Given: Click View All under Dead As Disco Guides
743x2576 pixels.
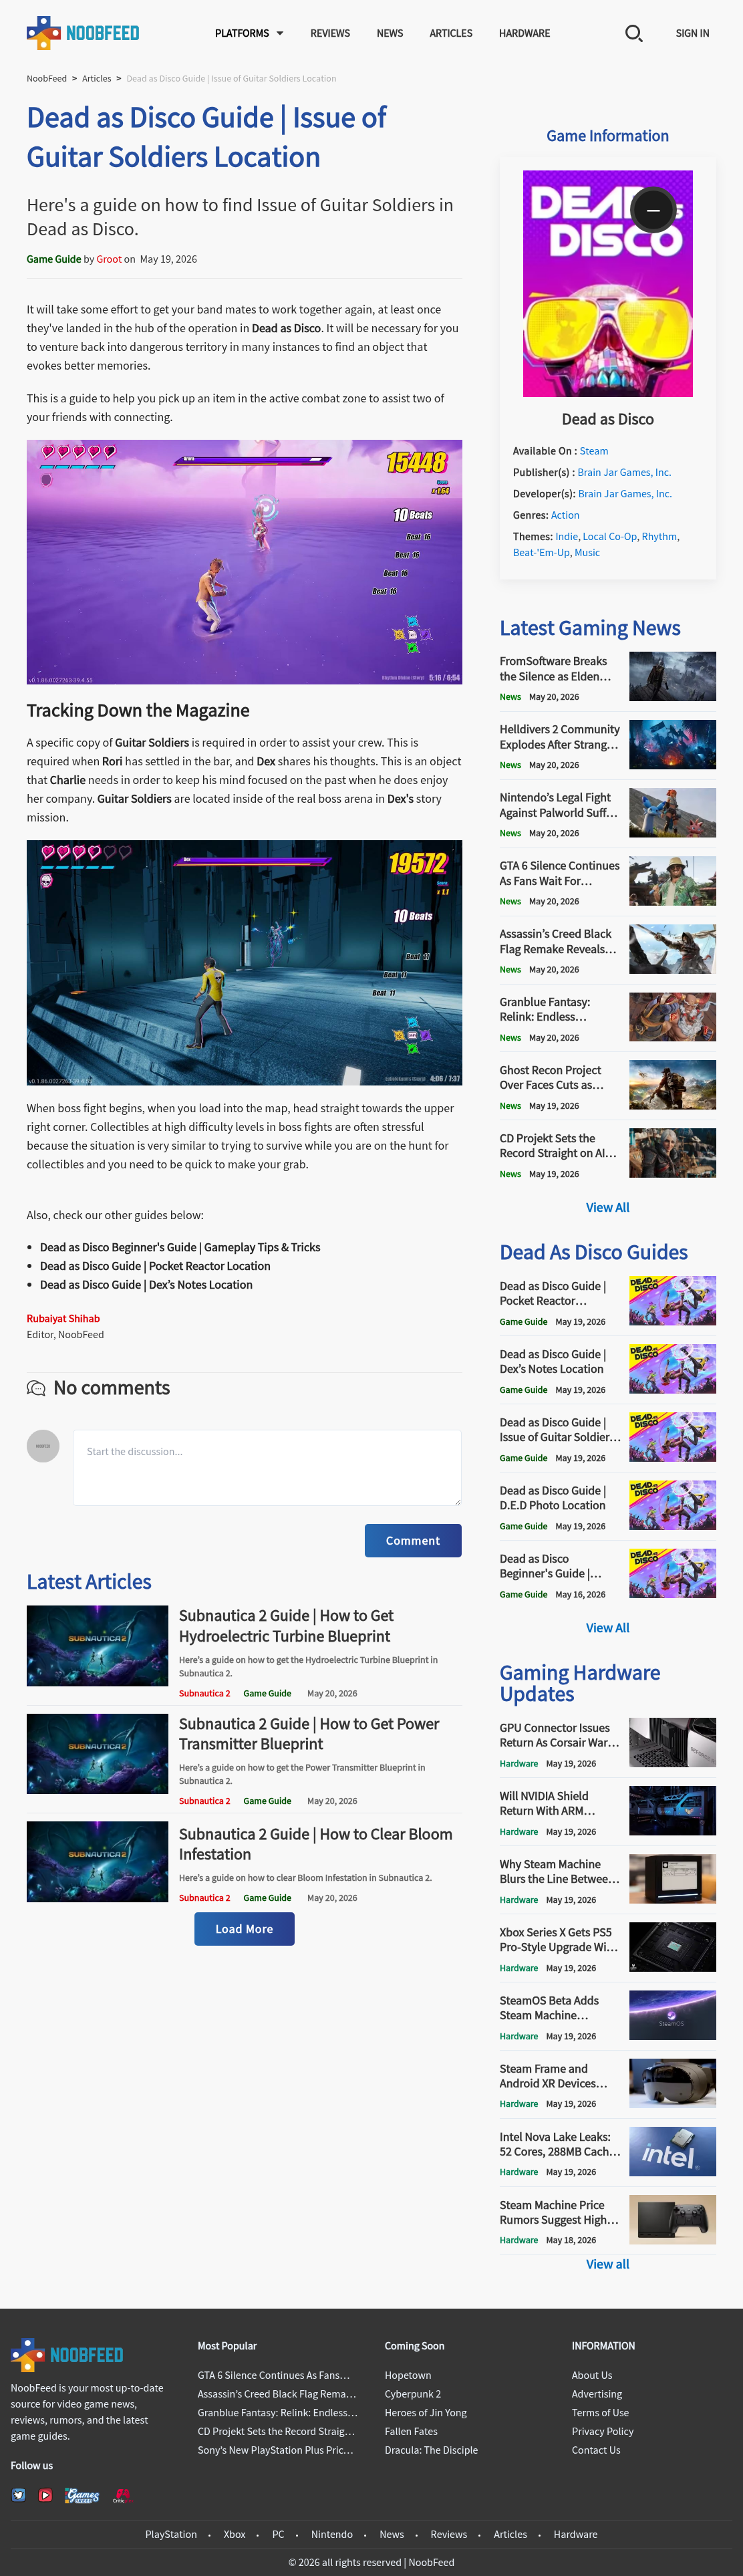Looking at the screenshot, I should pyautogui.click(x=607, y=1628).
